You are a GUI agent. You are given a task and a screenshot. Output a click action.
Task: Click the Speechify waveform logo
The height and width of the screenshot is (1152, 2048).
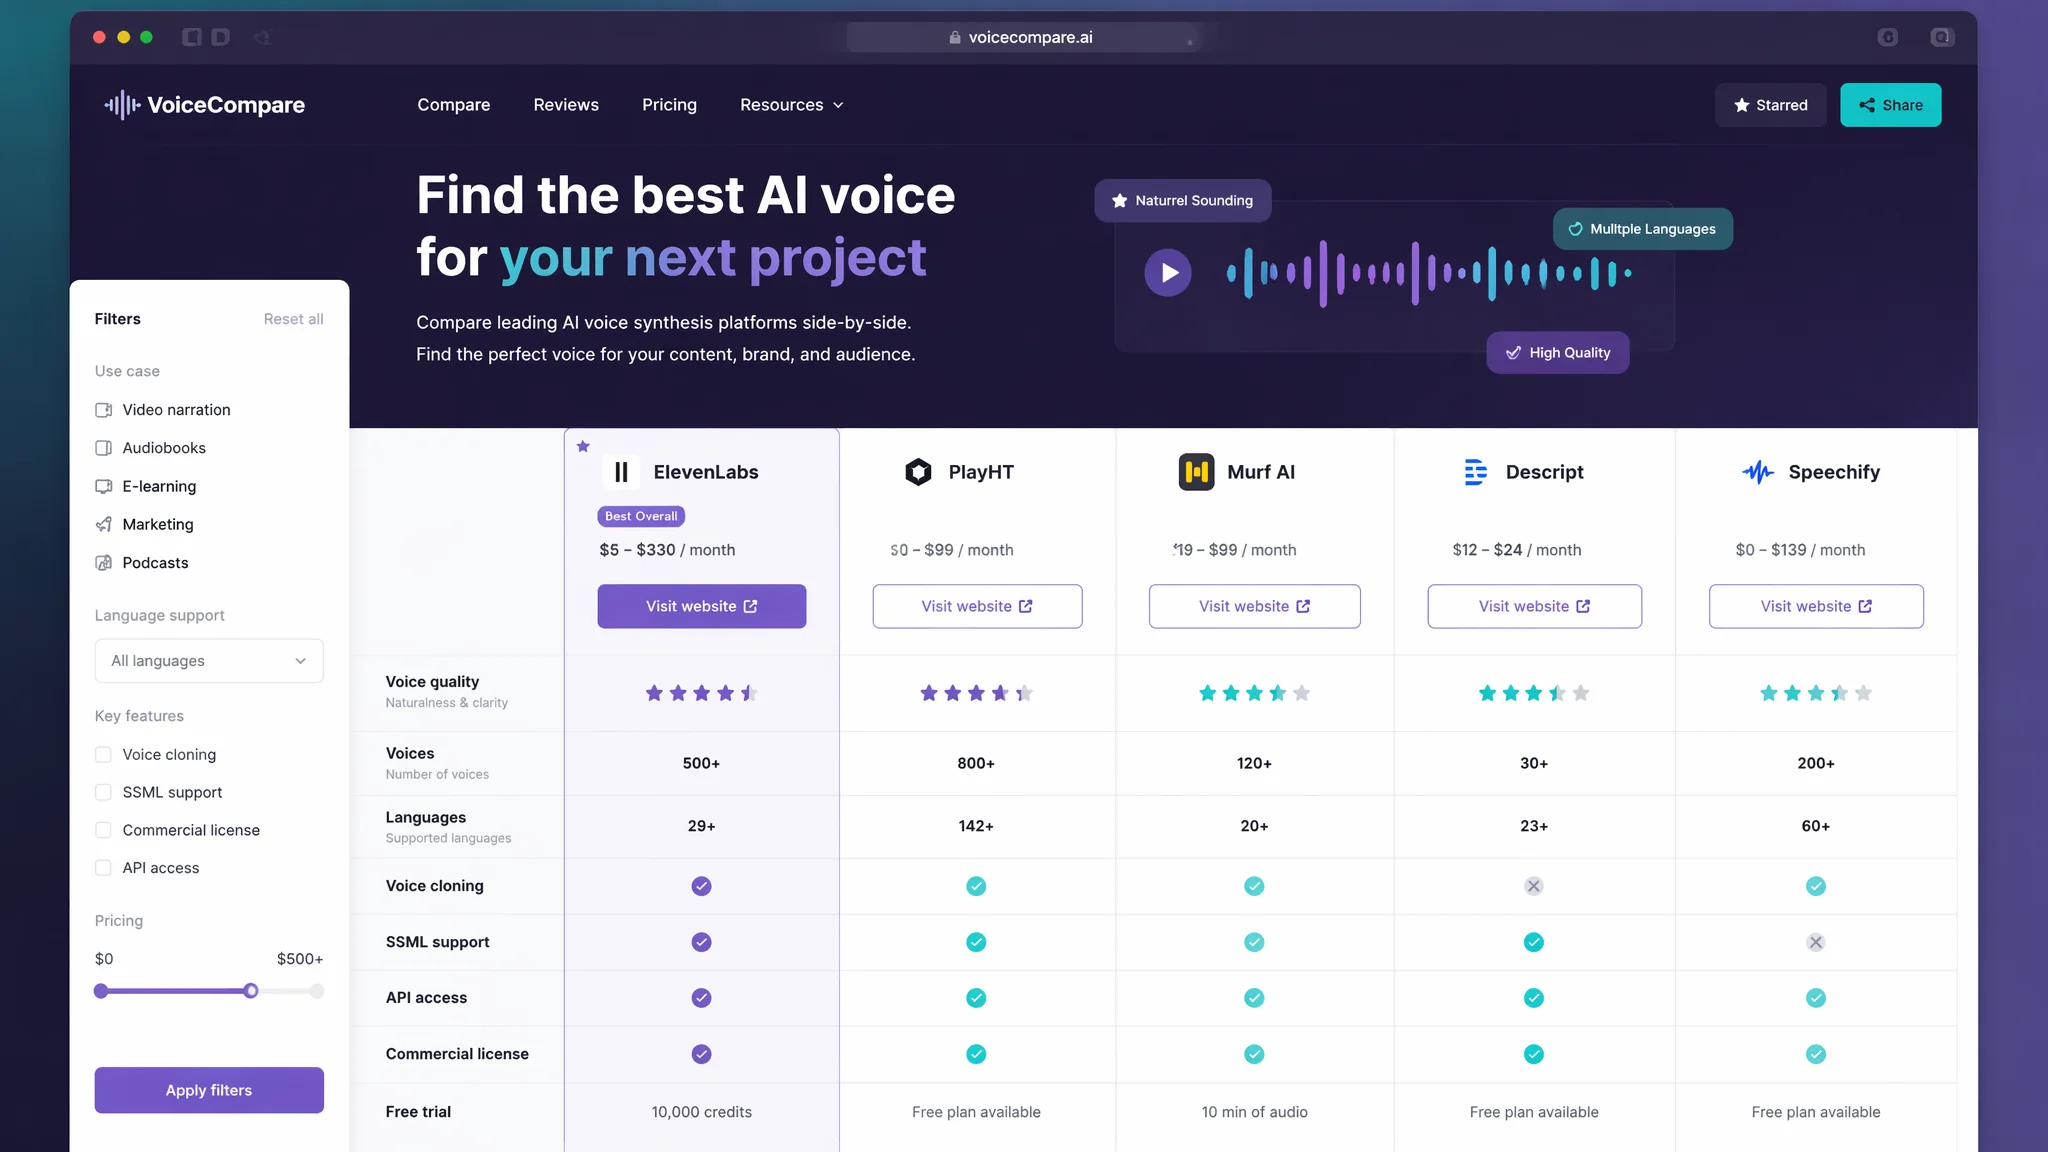pos(1757,472)
